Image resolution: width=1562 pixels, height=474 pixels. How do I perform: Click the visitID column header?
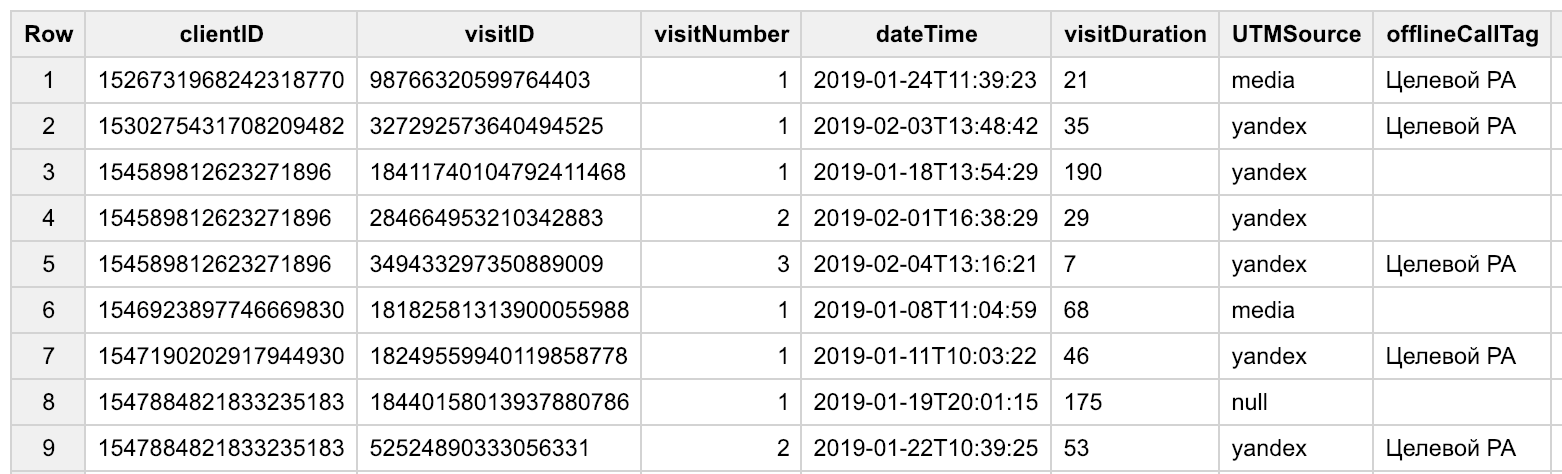pos(499,34)
